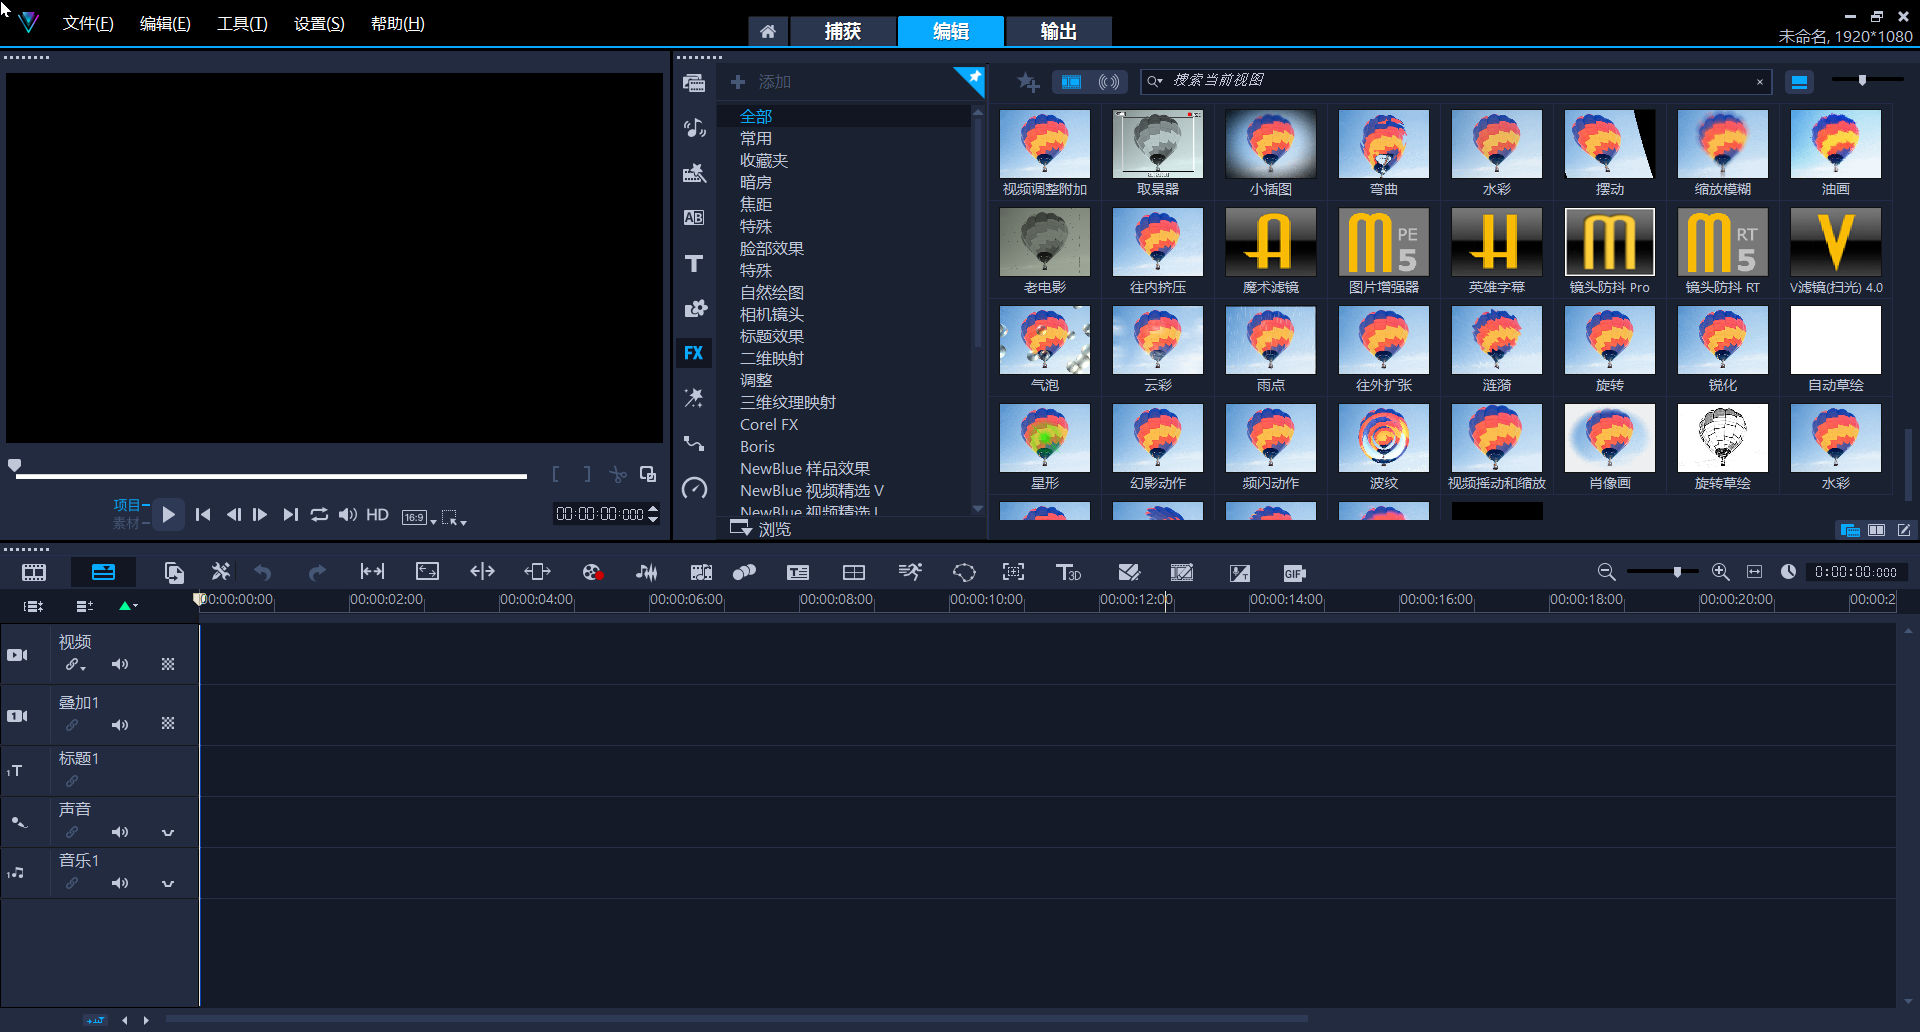Expand the 音乐1 track audio options chevron
The height and width of the screenshot is (1032, 1920).
pos(168,883)
